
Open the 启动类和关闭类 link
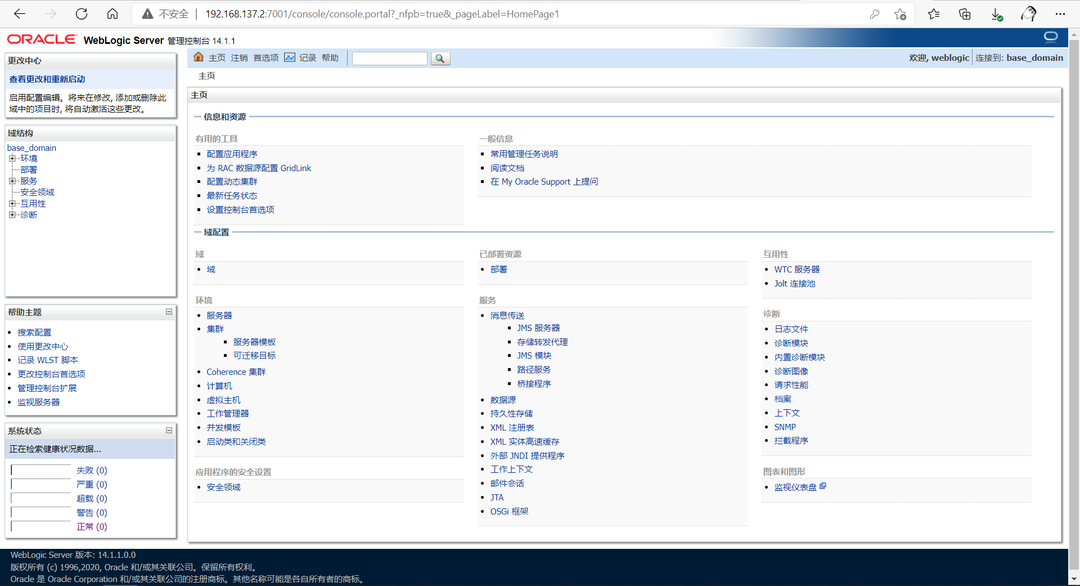click(x=236, y=441)
